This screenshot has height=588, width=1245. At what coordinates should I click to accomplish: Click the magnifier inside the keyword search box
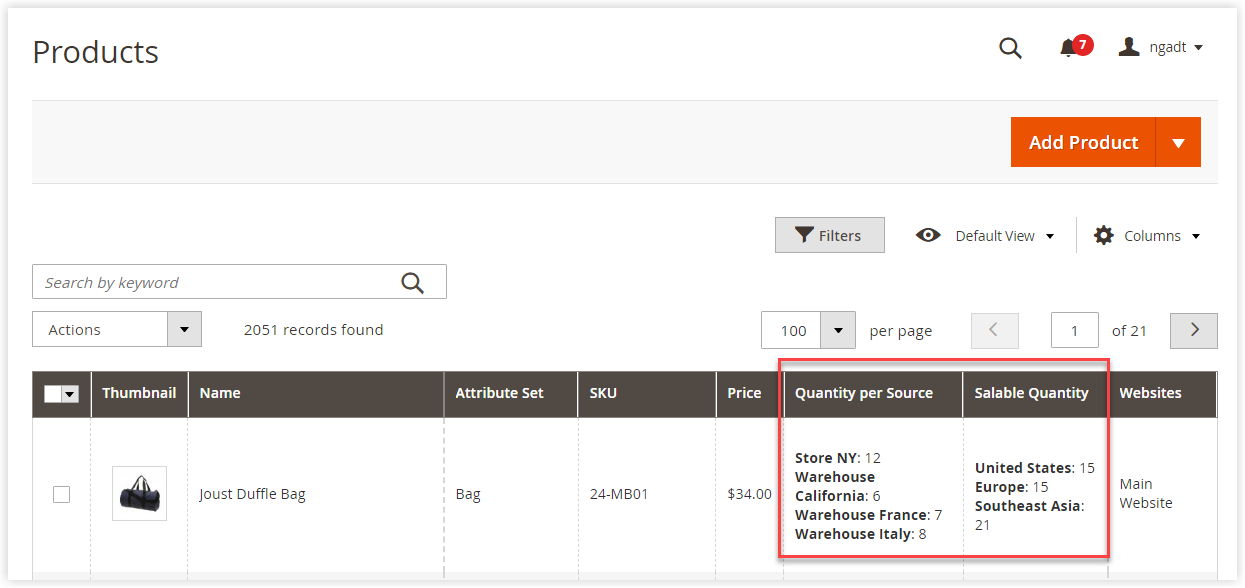[413, 282]
